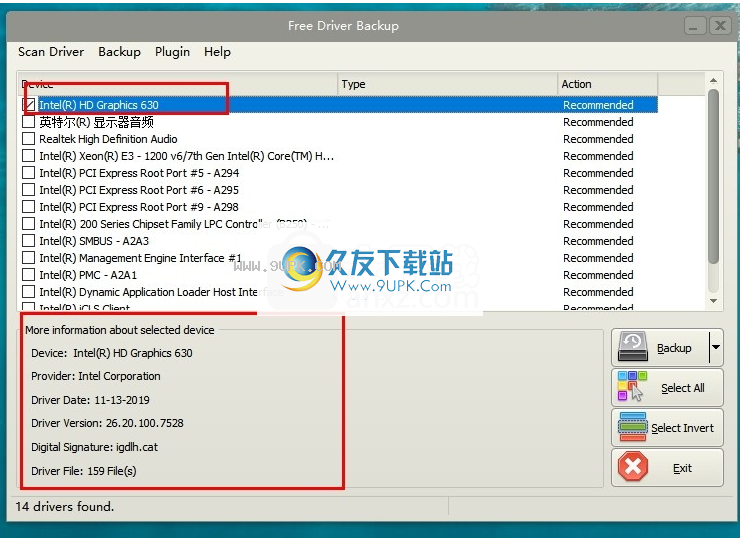Click the Exit button label
Viewport: 740px width, 538px height.
pos(682,468)
